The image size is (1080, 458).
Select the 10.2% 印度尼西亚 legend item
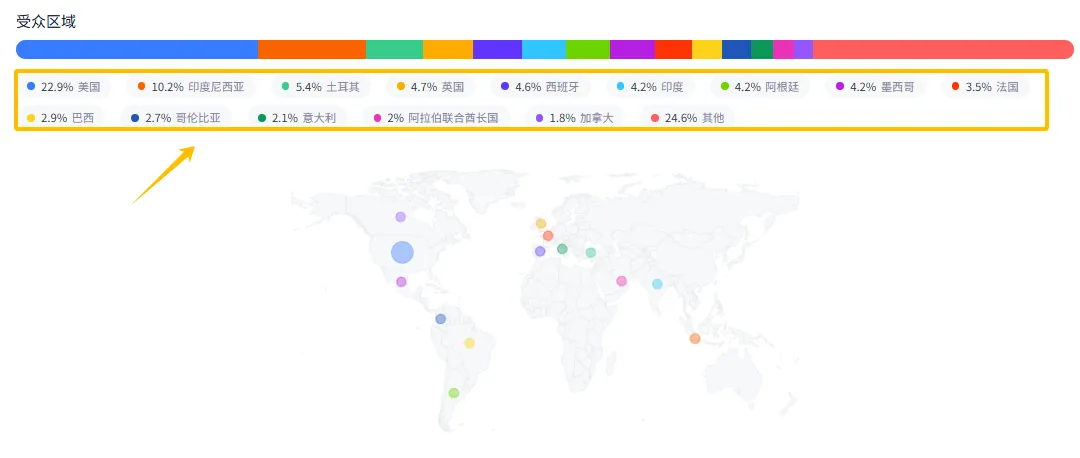pyautogui.click(x=191, y=87)
